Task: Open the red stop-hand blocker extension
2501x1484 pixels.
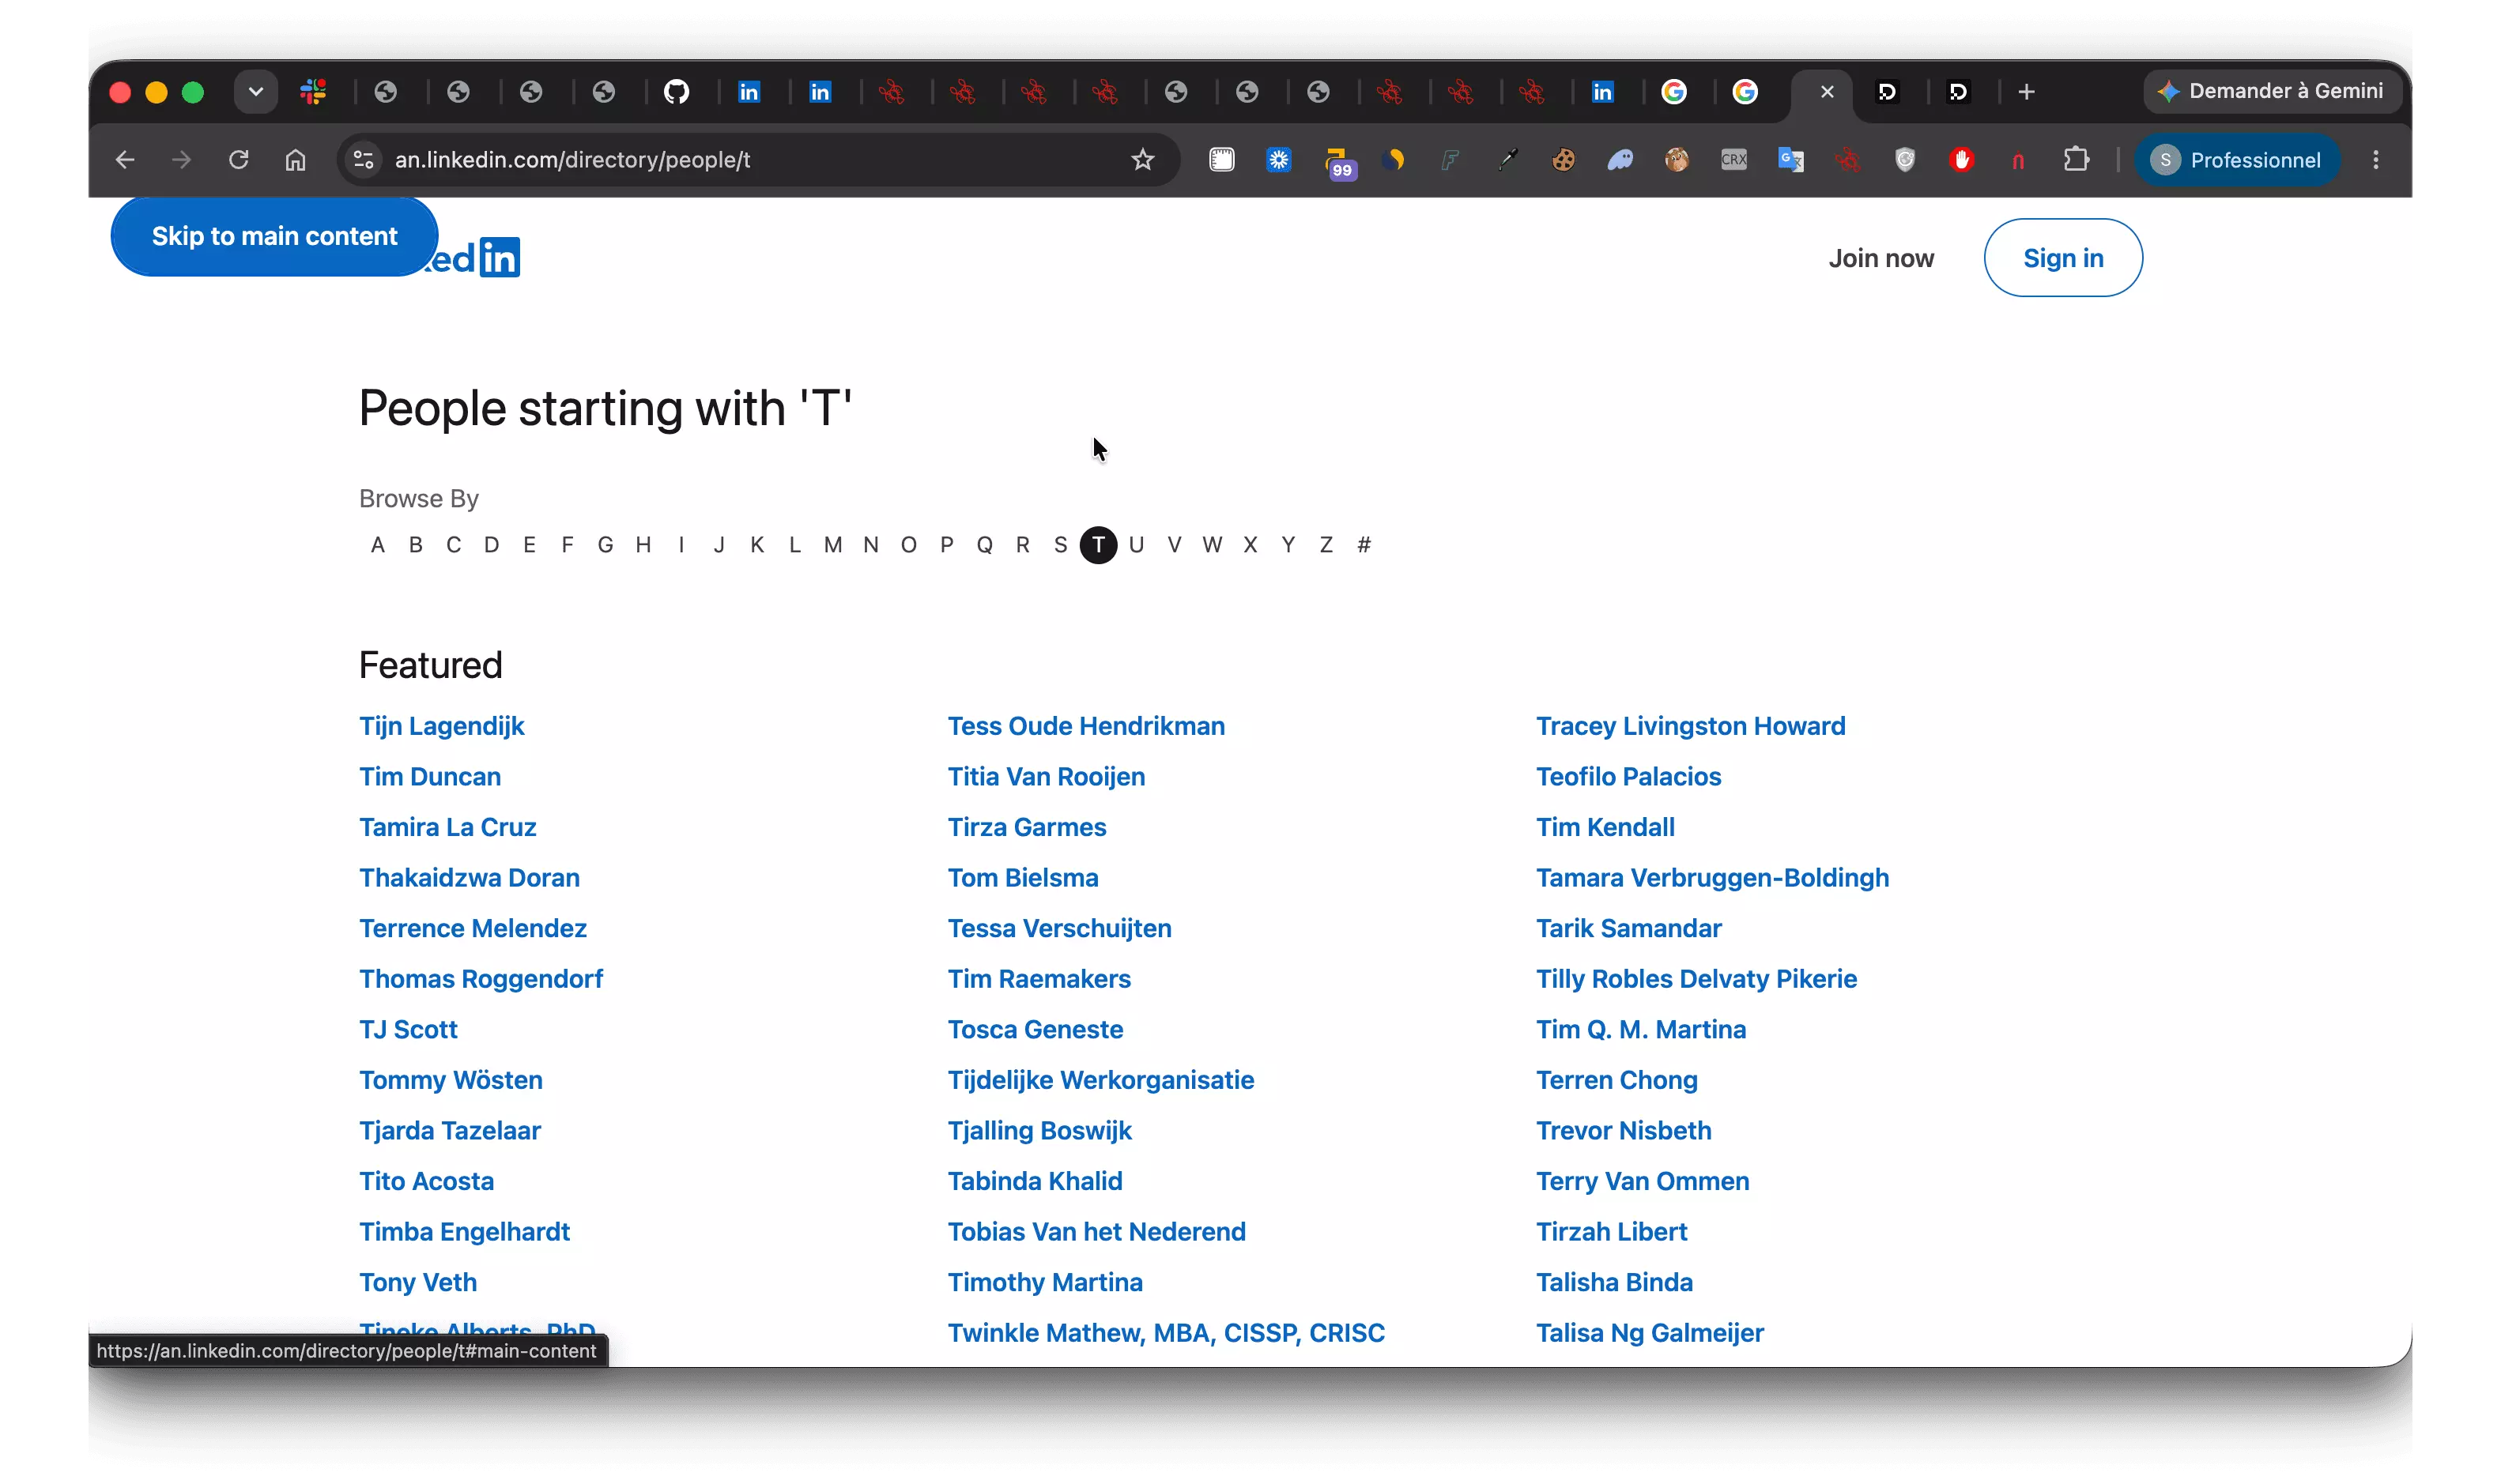Action: click(1962, 160)
